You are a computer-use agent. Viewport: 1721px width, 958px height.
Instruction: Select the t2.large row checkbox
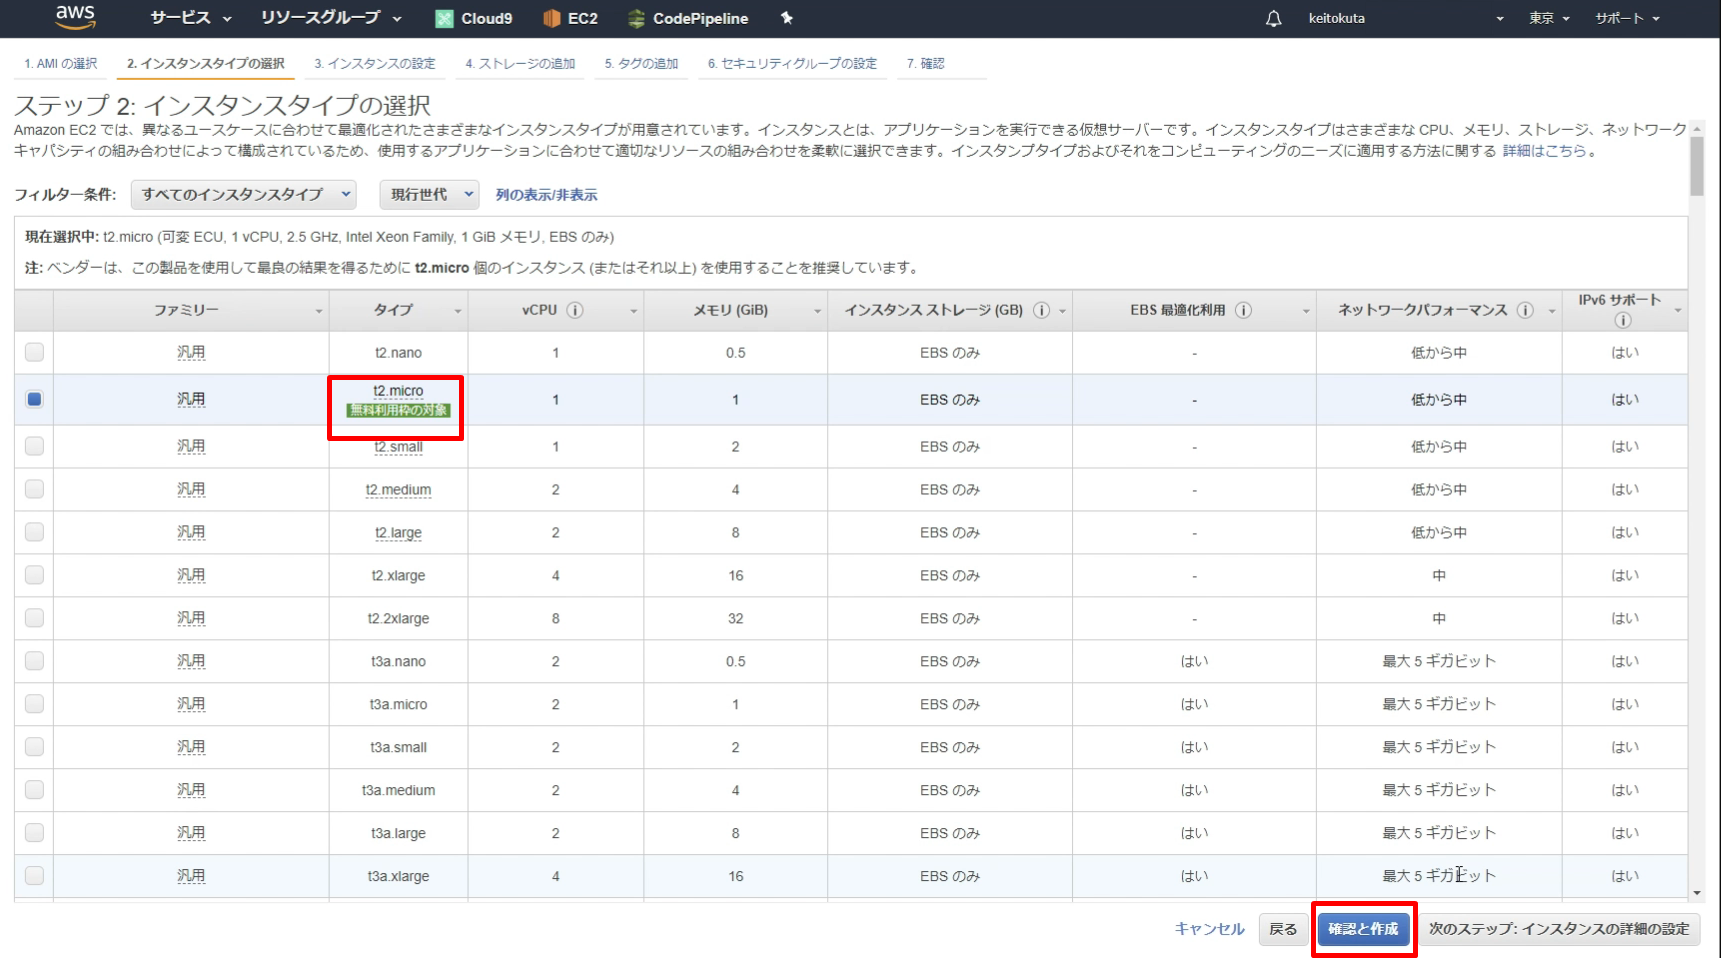point(34,532)
